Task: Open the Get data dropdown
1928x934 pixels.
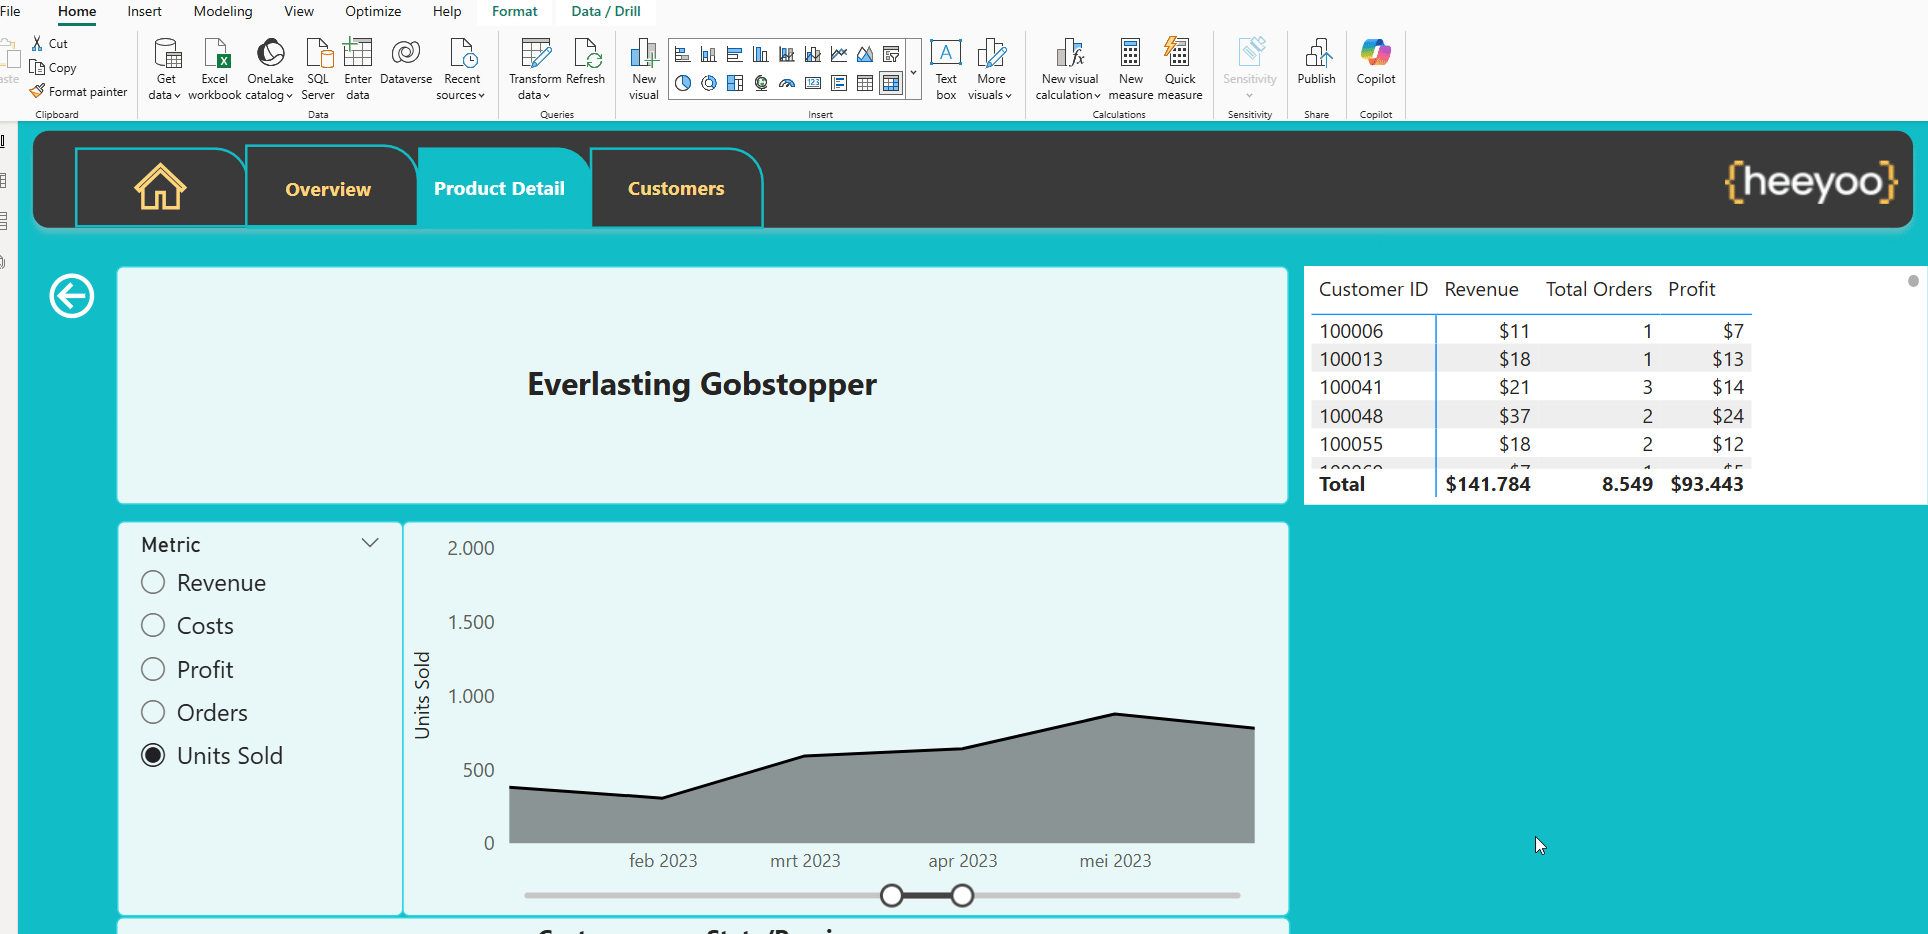Action: pyautogui.click(x=165, y=68)
